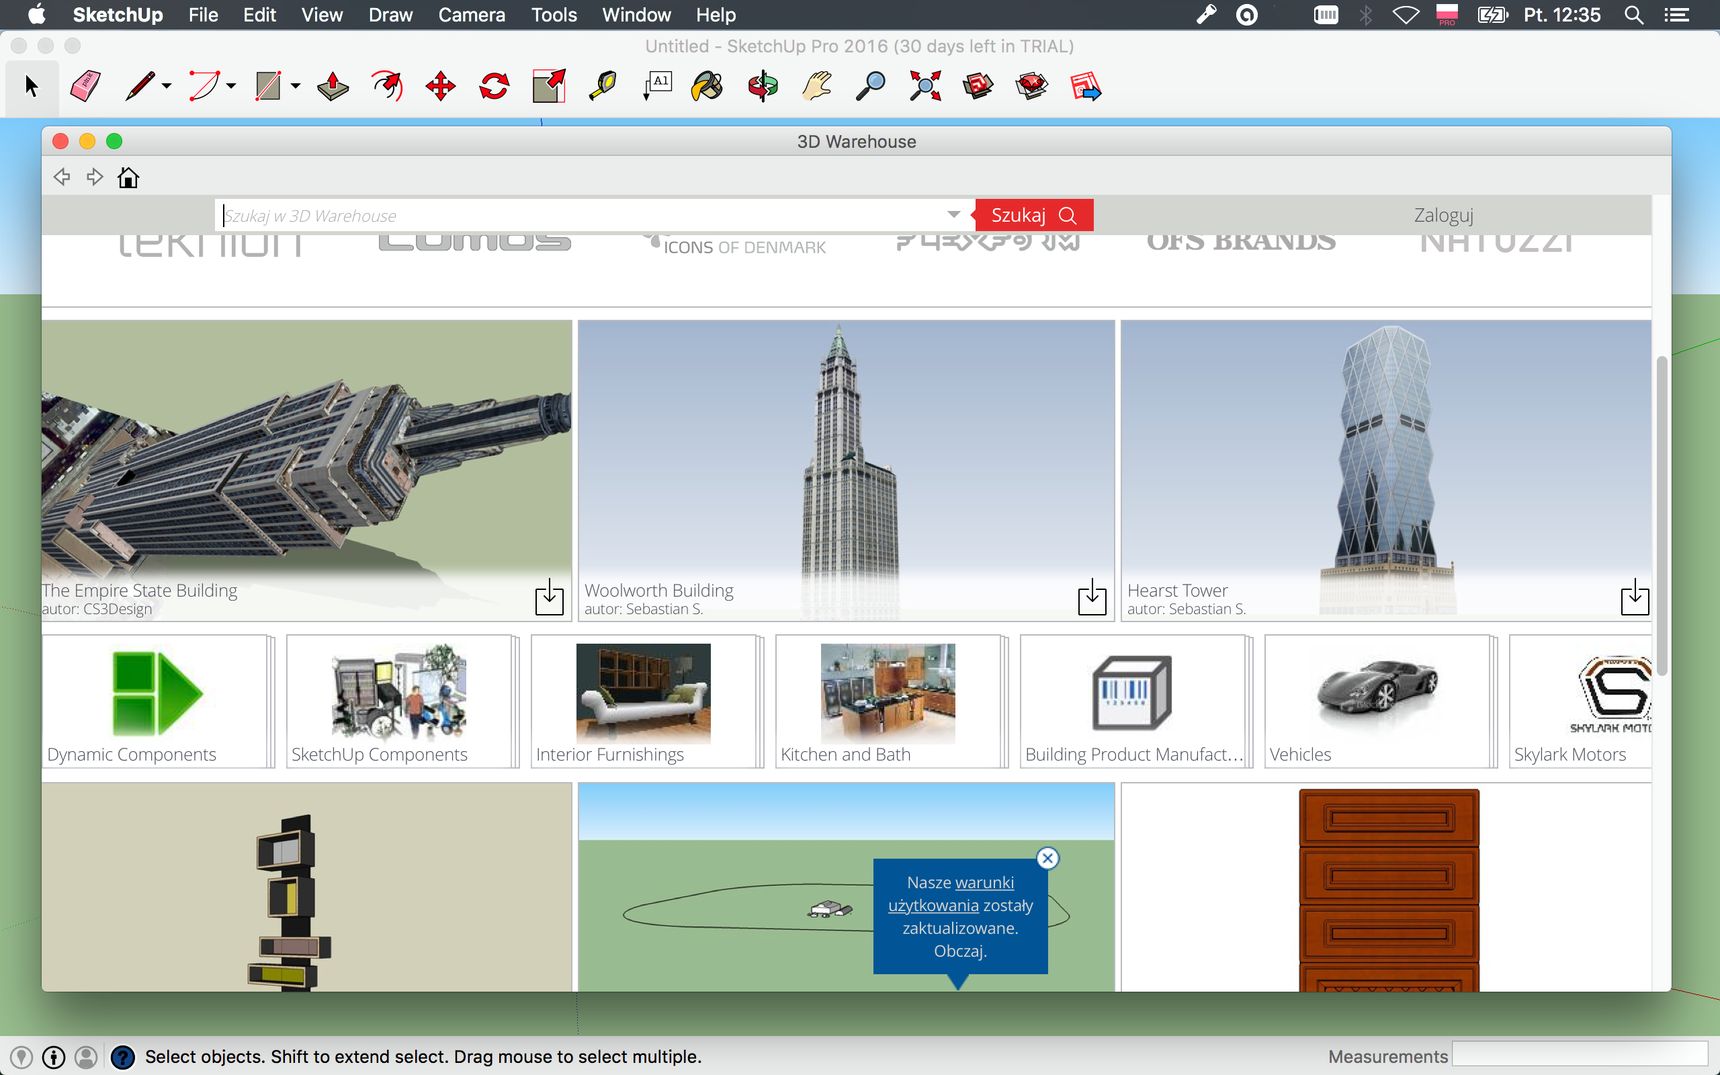Screen dimensions: 1720x1075
Task: Download the Woolworth Building model
Action: tap(1092, 597)
